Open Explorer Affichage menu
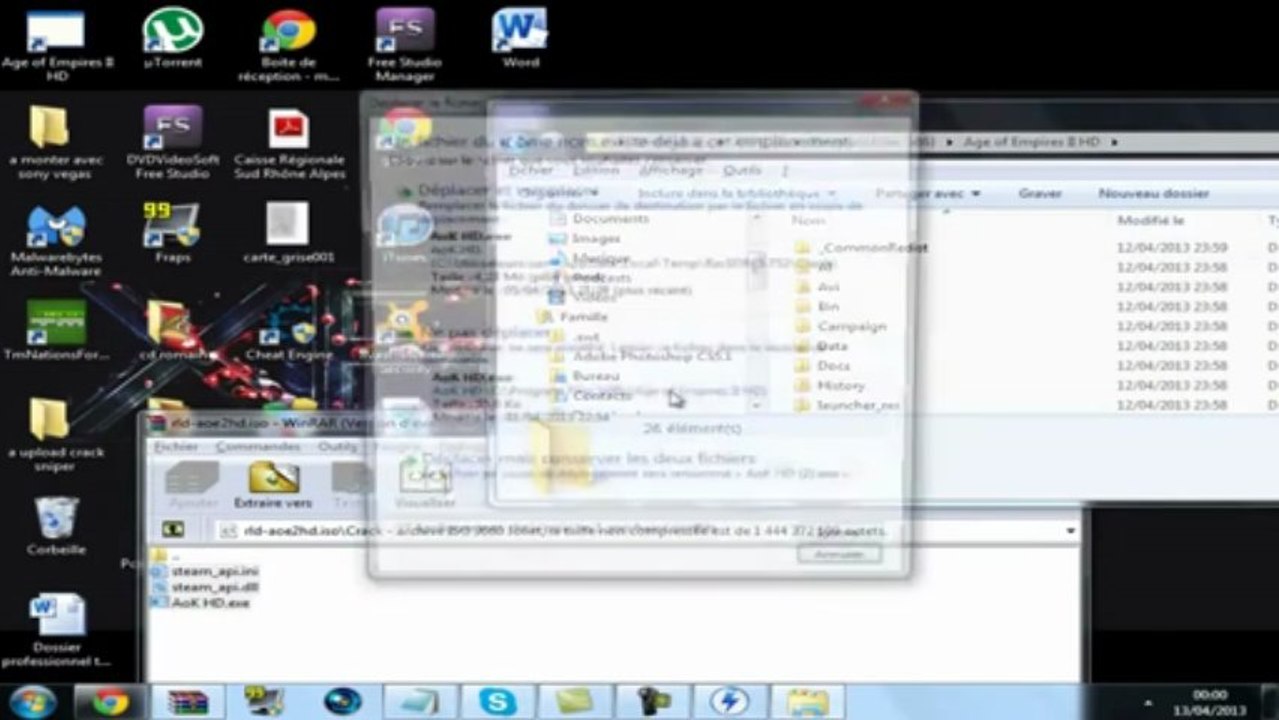Image resolution: width=1279 pixels, height=720 pixels. click(x=672, y=171)
